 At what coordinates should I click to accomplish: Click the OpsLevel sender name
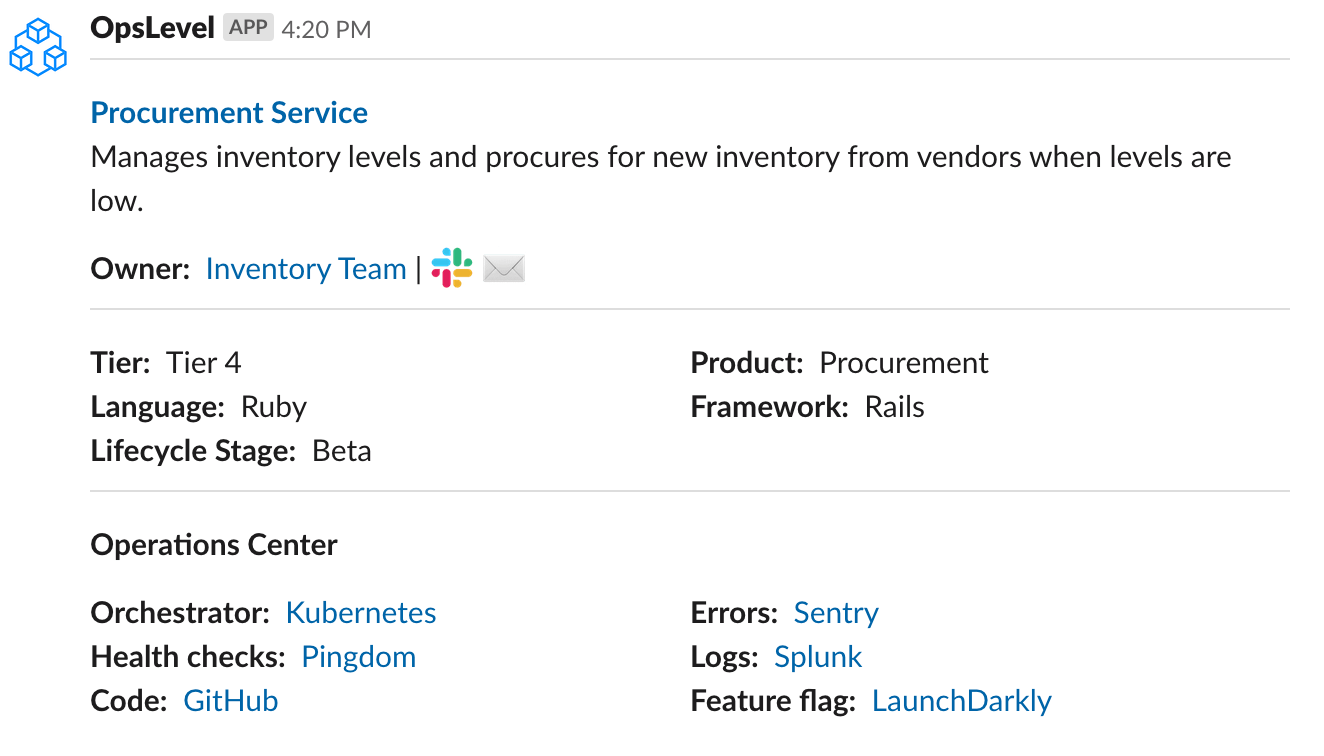click(152, 28)
